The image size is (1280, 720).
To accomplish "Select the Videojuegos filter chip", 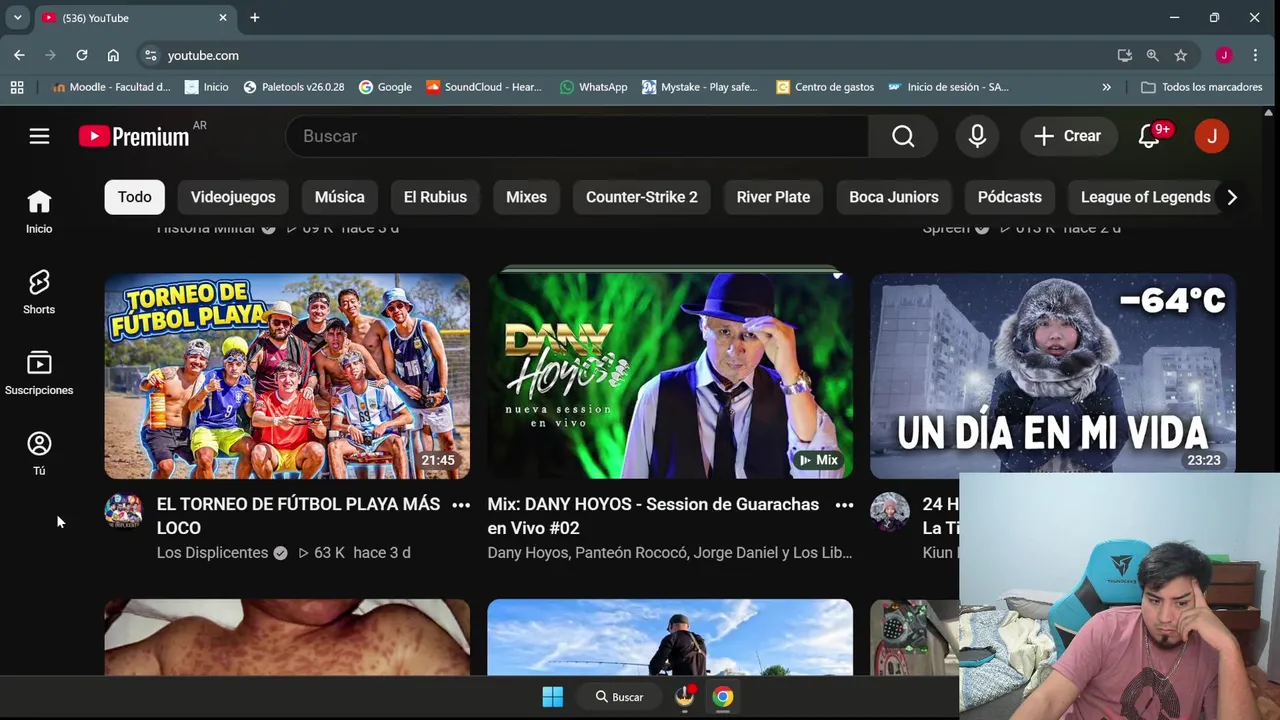I will coord(233,197).
